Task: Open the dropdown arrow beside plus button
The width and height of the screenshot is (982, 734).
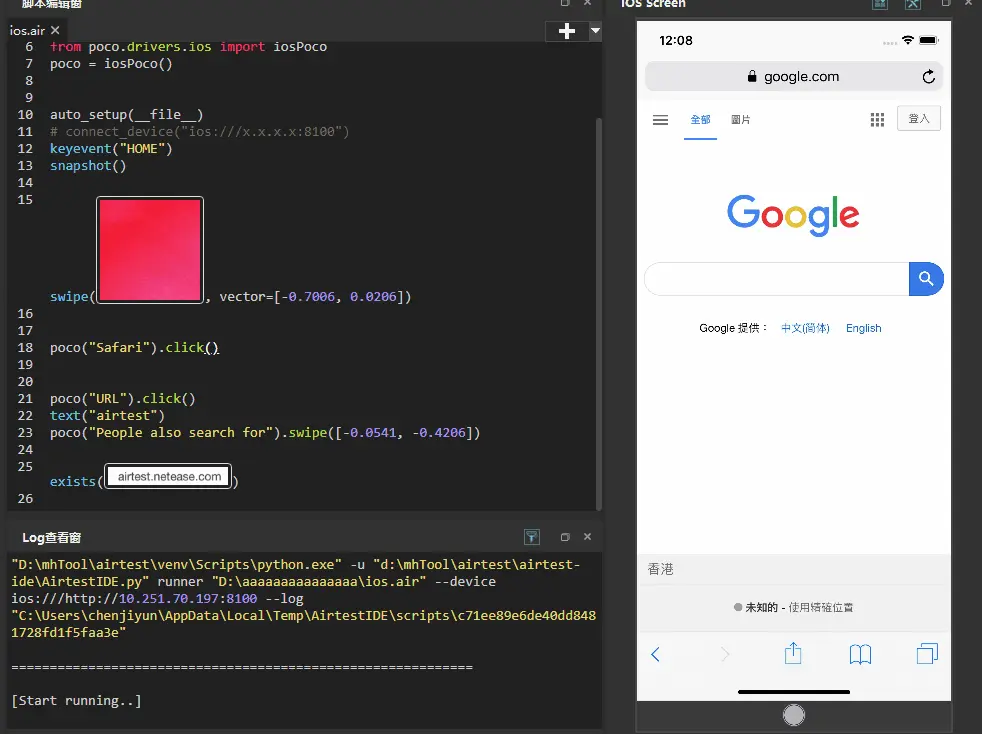Action: (595, 30)
